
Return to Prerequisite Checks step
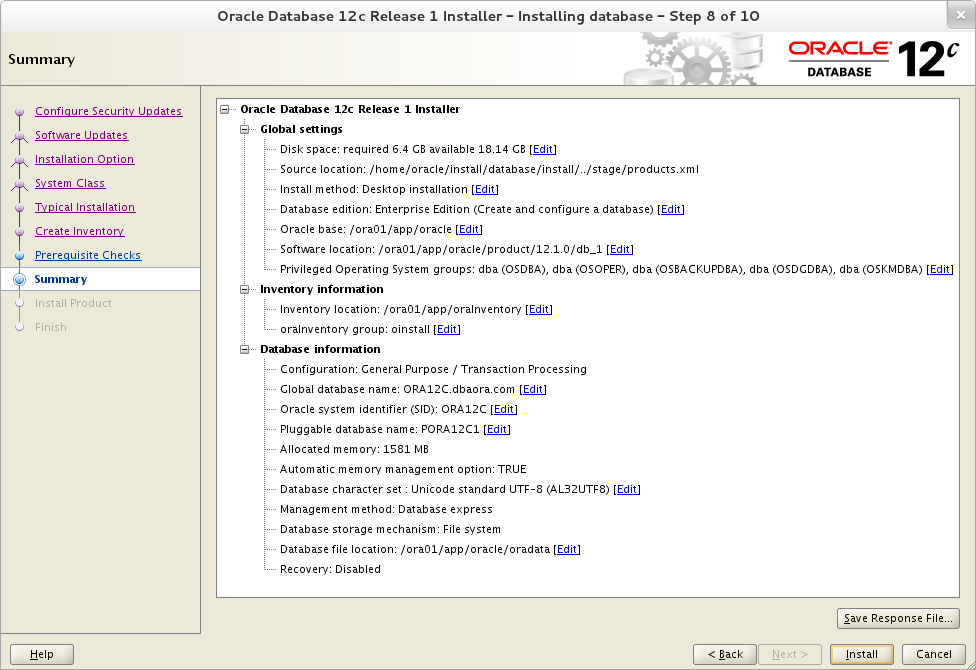tap(88, 255)
